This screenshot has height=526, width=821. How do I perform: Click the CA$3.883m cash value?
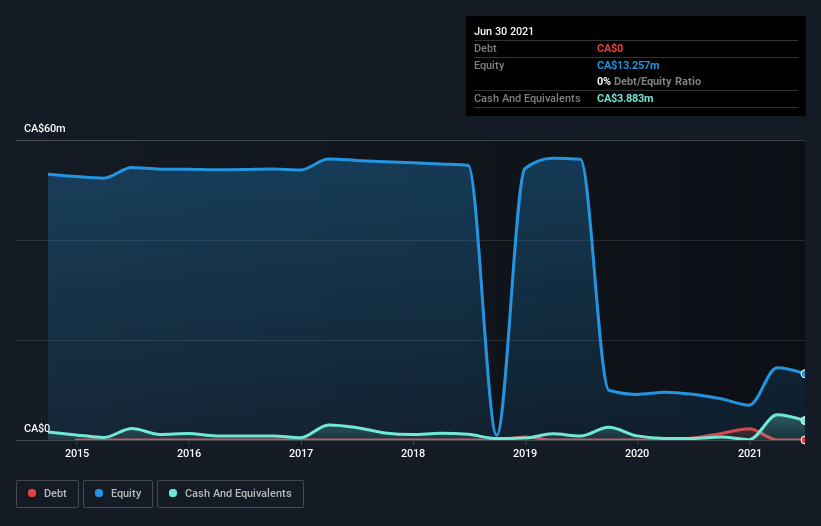click(625, 98)
